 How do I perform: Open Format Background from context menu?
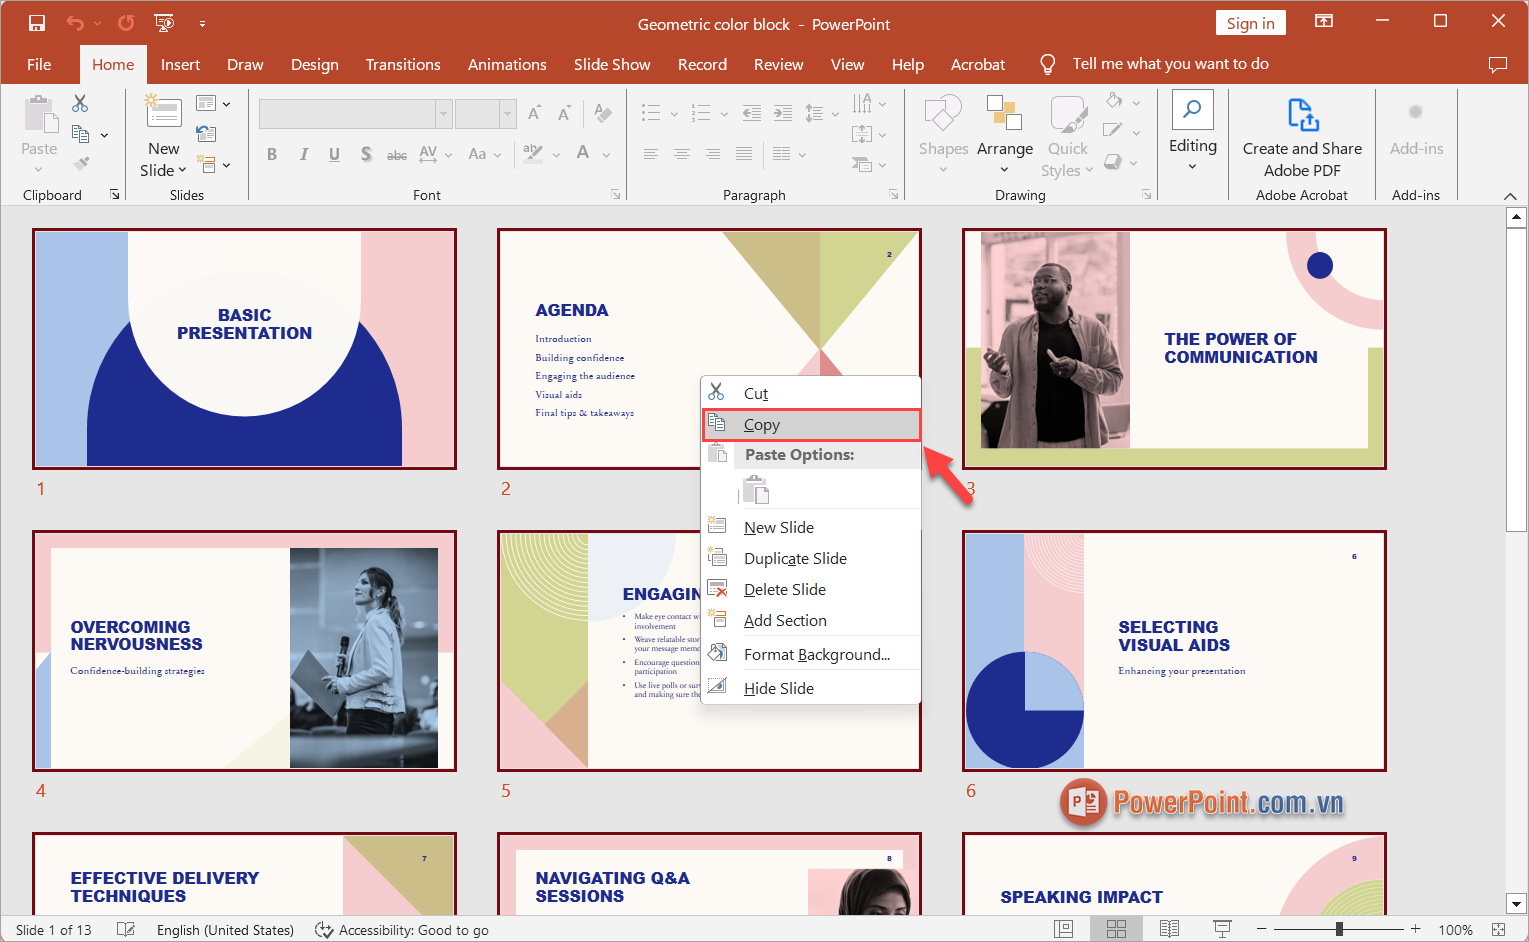[811, 654]
